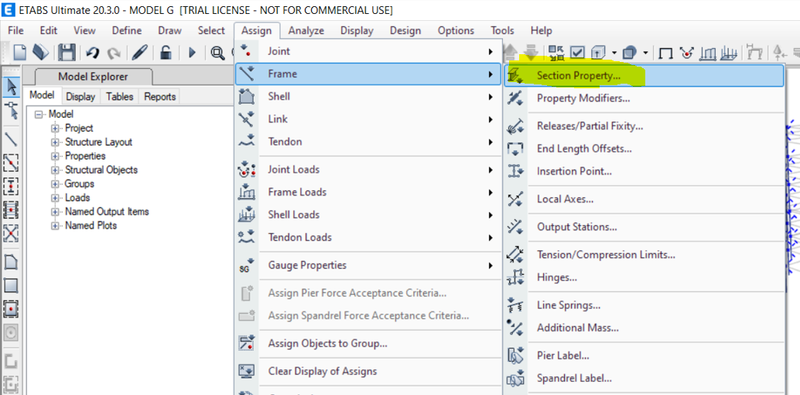Choose Clear Display of Assigns entry
The height and width of the screenshot is (395, 800).
tap(368, 372)
